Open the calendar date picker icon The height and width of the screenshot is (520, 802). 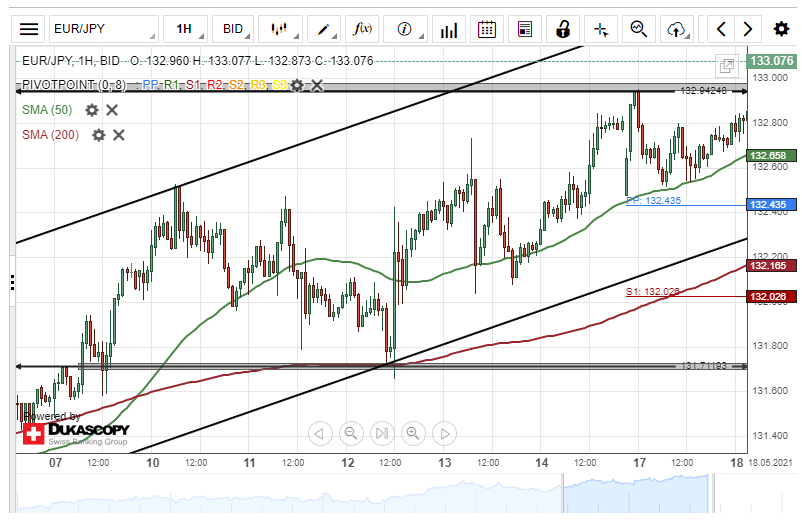[x=487, y=30]
